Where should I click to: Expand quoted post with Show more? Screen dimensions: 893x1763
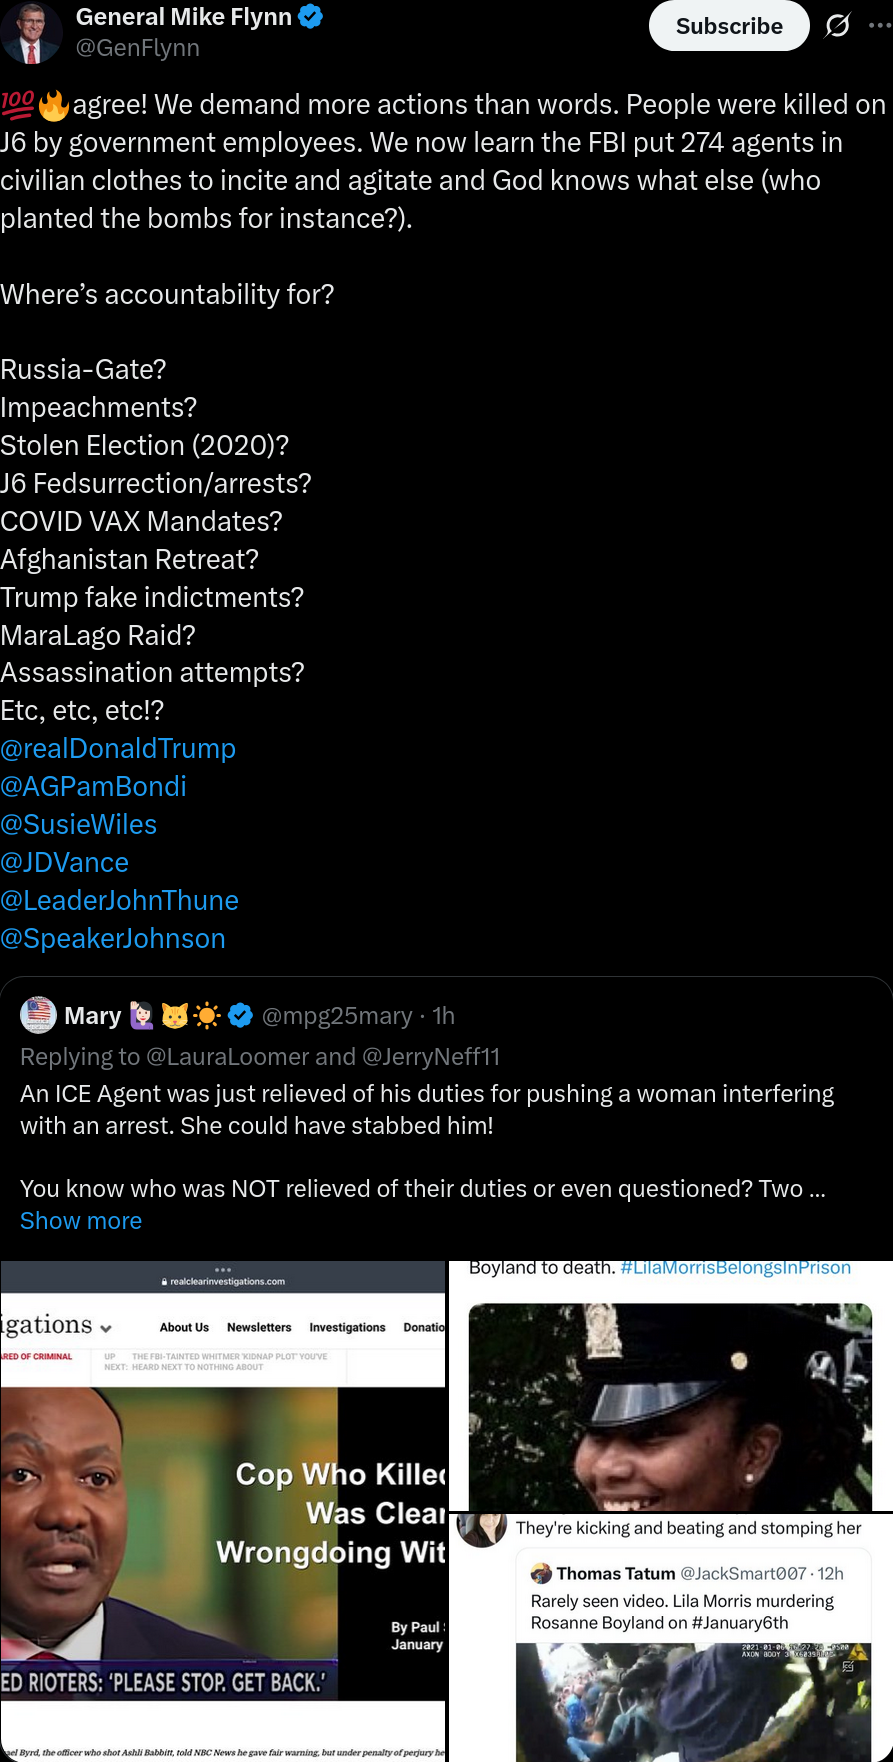(81, 1221)
